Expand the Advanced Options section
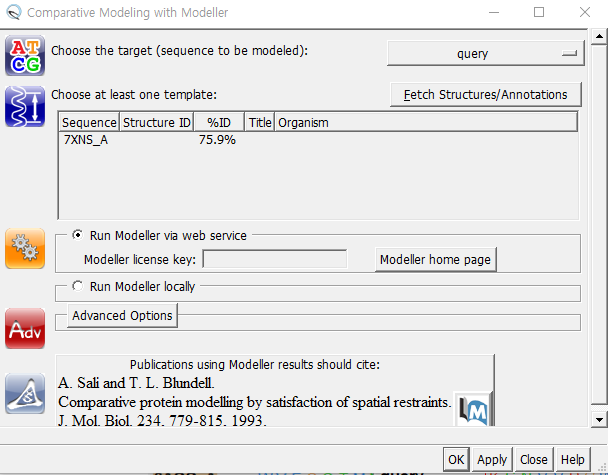 pyautogui.click(x=122, y=316)
